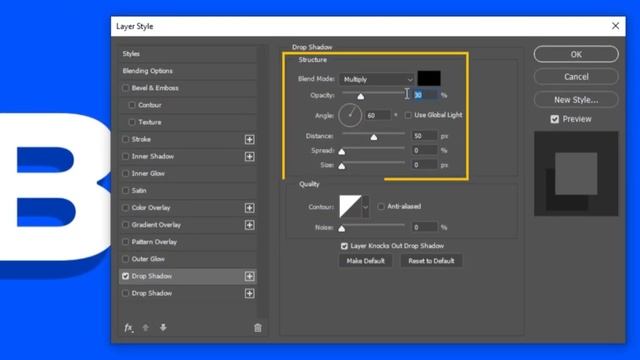Open the Blend Mode Multiply dropdown
640x360 pixels.
pos(377,79)
